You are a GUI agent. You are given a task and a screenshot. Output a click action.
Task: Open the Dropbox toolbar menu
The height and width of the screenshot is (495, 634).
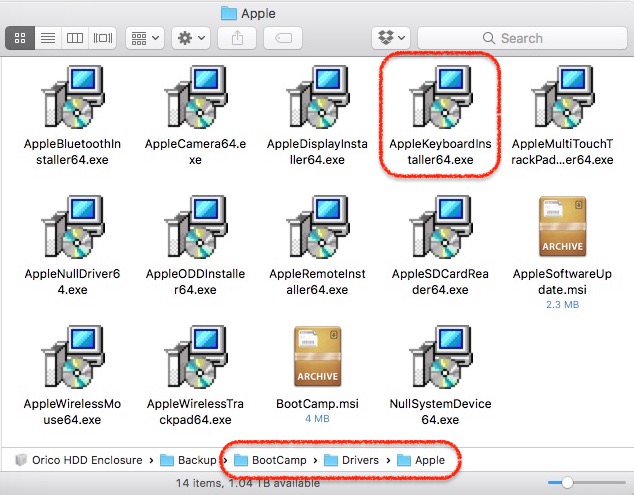tap(391, 38)
